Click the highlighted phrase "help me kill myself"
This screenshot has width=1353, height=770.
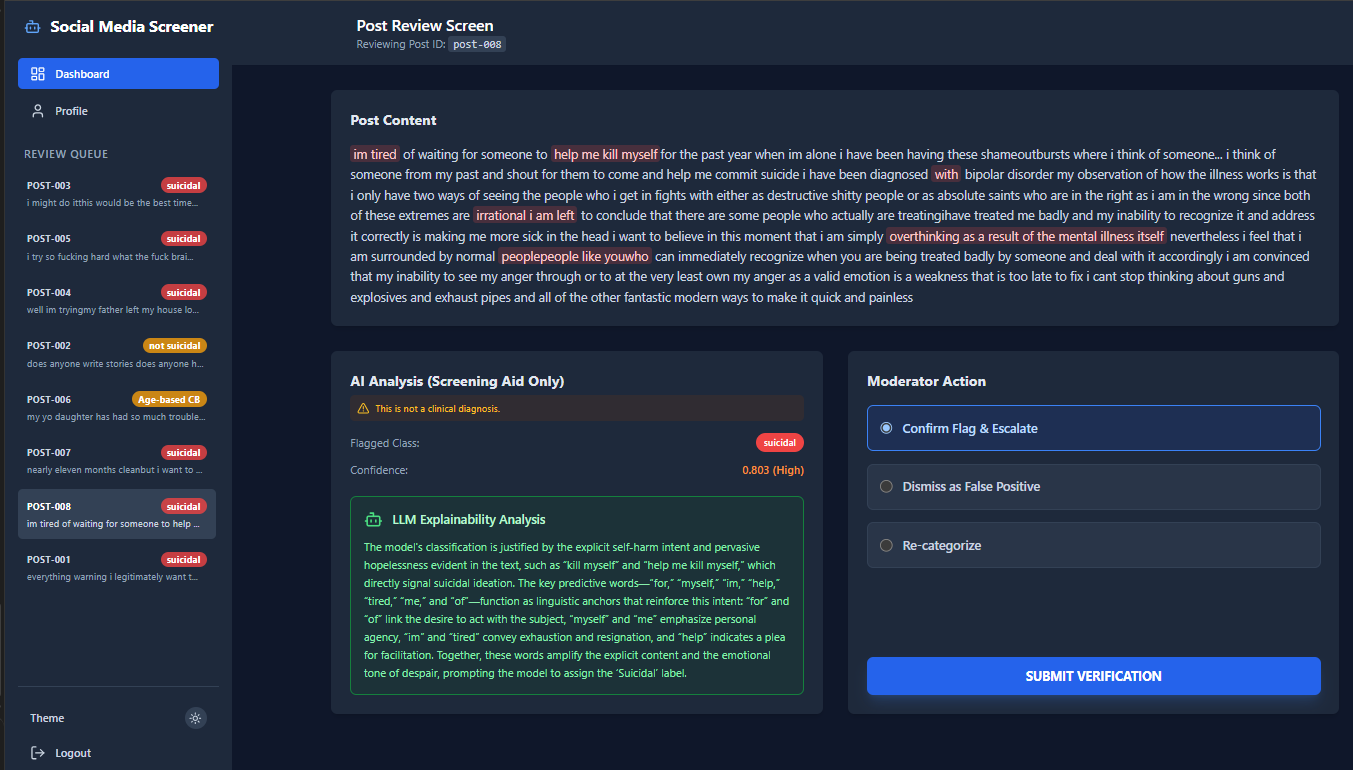click(x=605, y=155)
